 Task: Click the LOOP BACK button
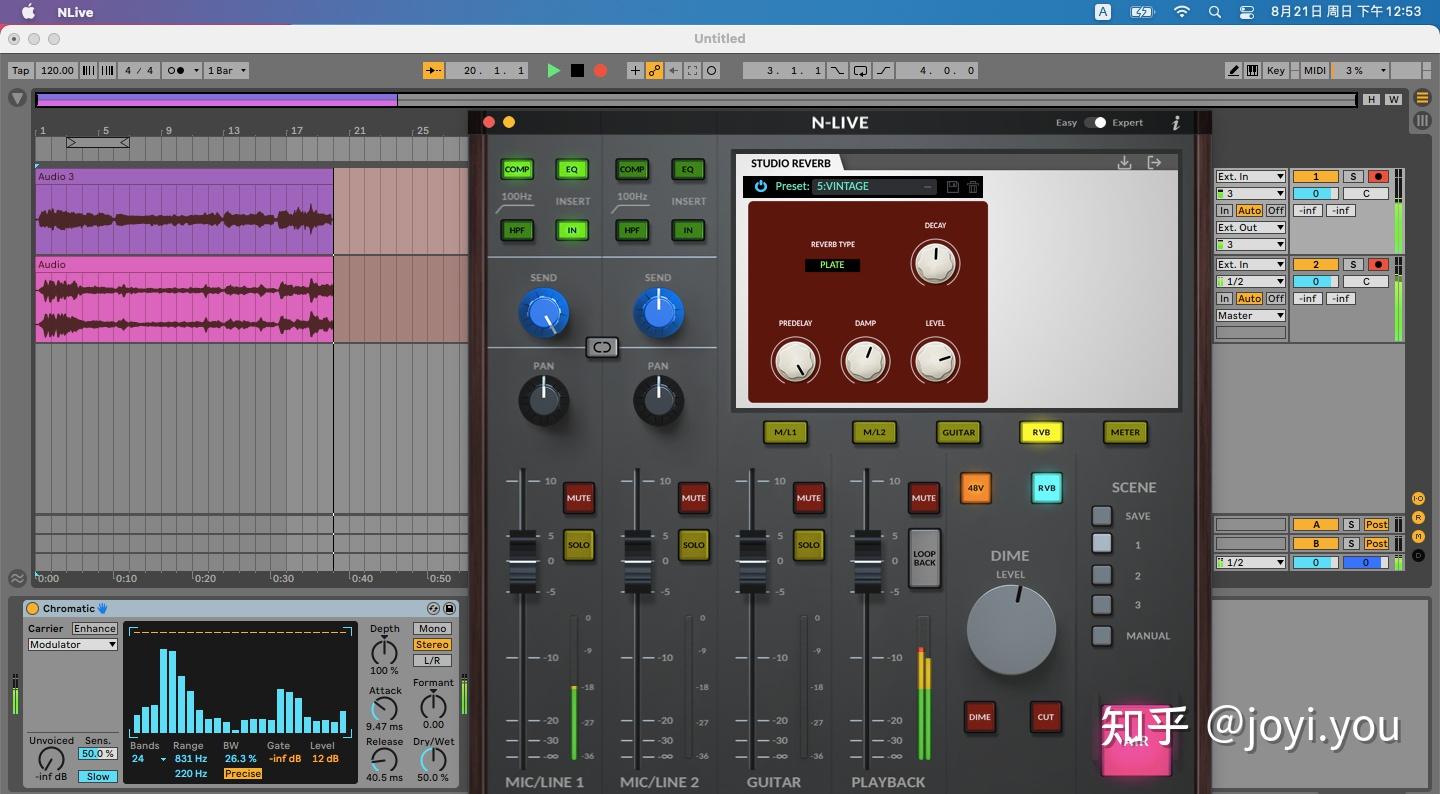pos(924,558)
